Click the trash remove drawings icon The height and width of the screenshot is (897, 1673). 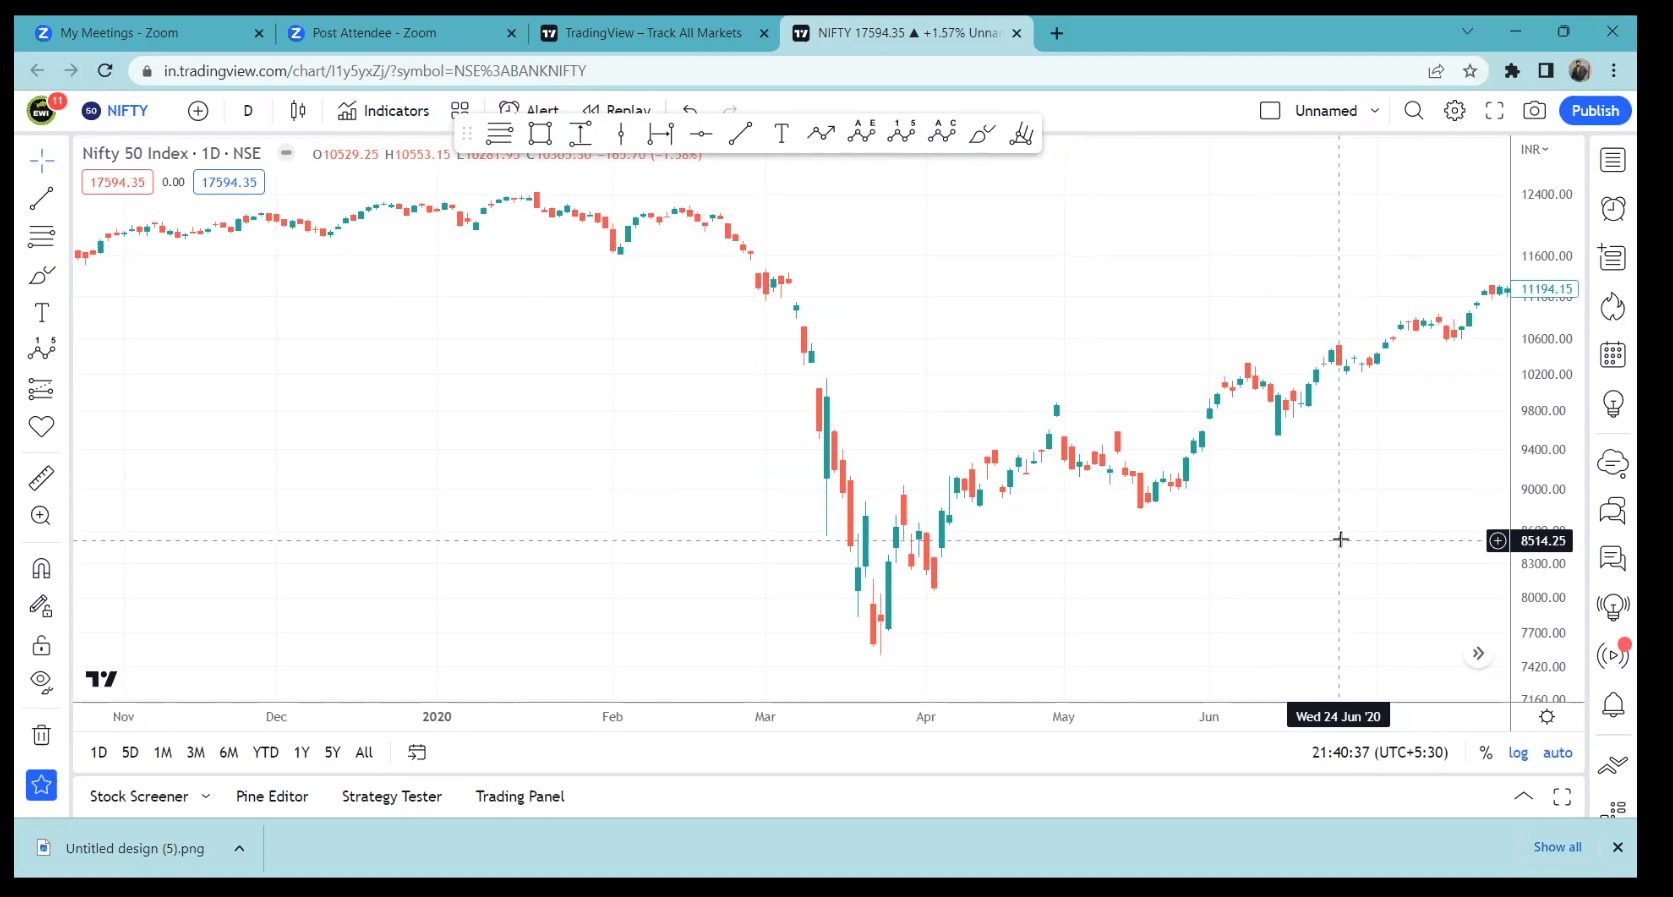coord(41,735)
